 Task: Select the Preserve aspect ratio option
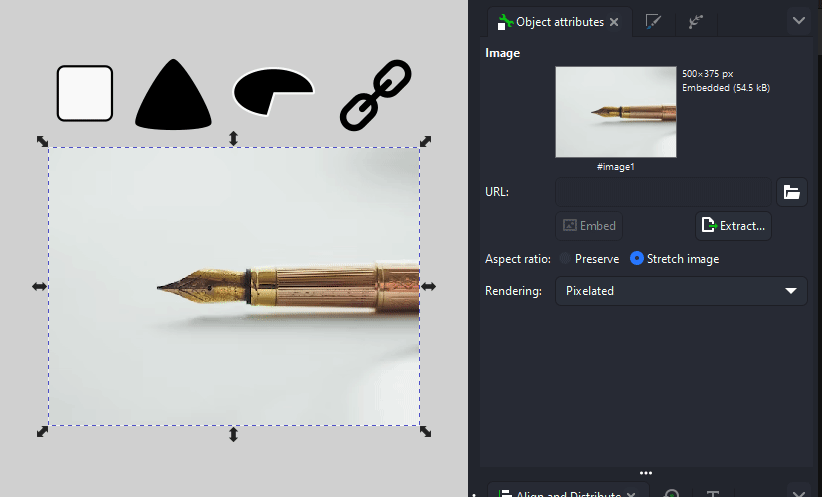click(x=566, y=259)
